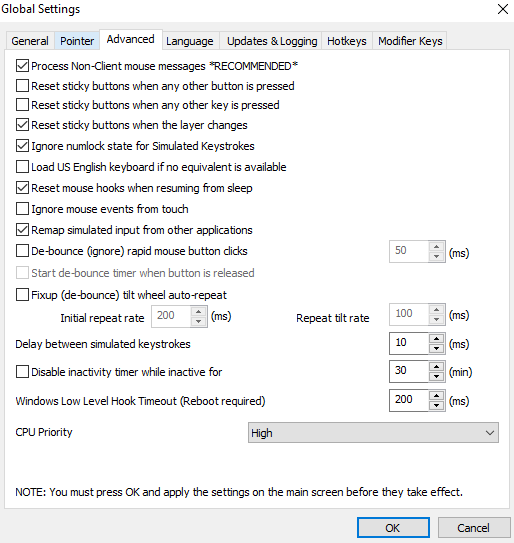Viewport: 514px width, 543px height.
Task: Decrease delay between simulated keystrokes value
Action: click(x=436, y=348)
